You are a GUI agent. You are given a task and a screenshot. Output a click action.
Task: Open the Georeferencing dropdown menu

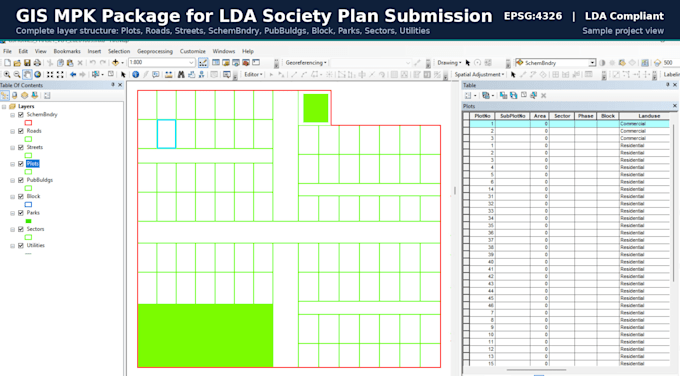(306, 63)
